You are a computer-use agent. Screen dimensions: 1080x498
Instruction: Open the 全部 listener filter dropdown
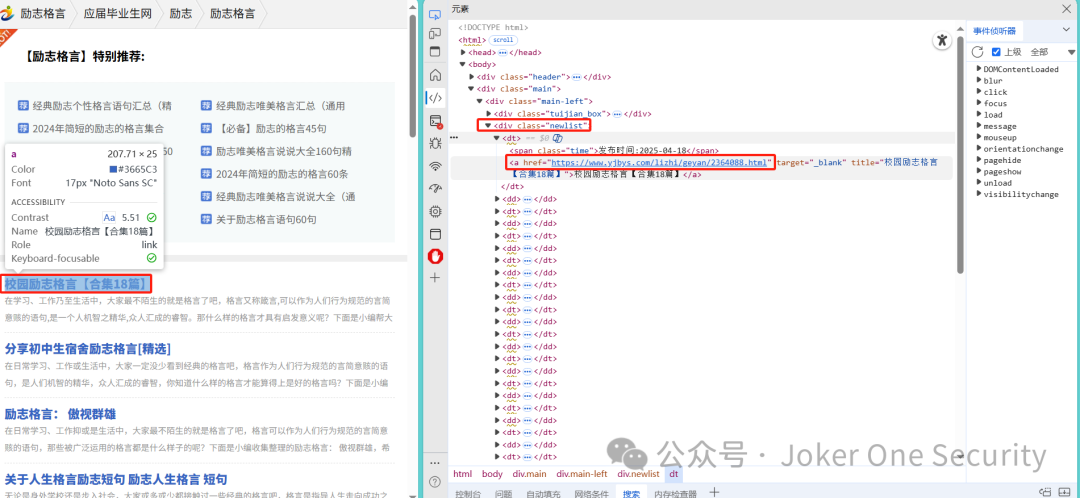point(1052,52)
